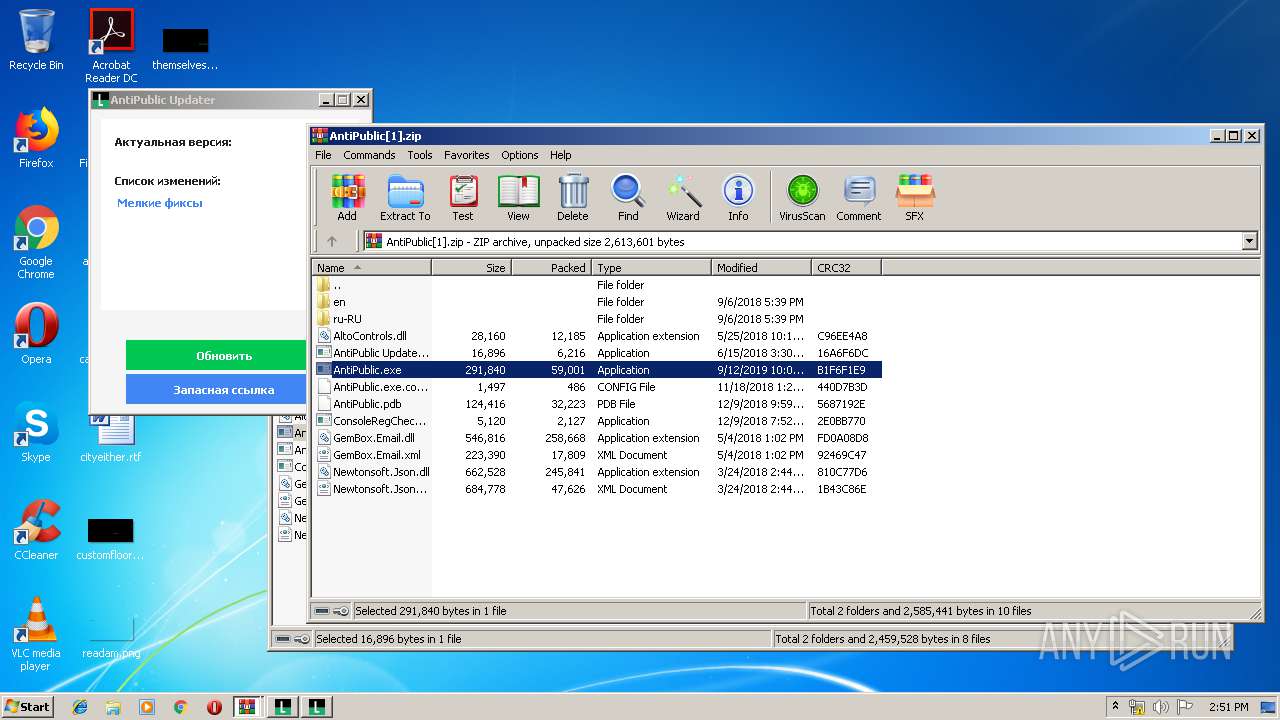Click Chrome icon in the taskbar
1280x720 pixels.
click(180, 707)
